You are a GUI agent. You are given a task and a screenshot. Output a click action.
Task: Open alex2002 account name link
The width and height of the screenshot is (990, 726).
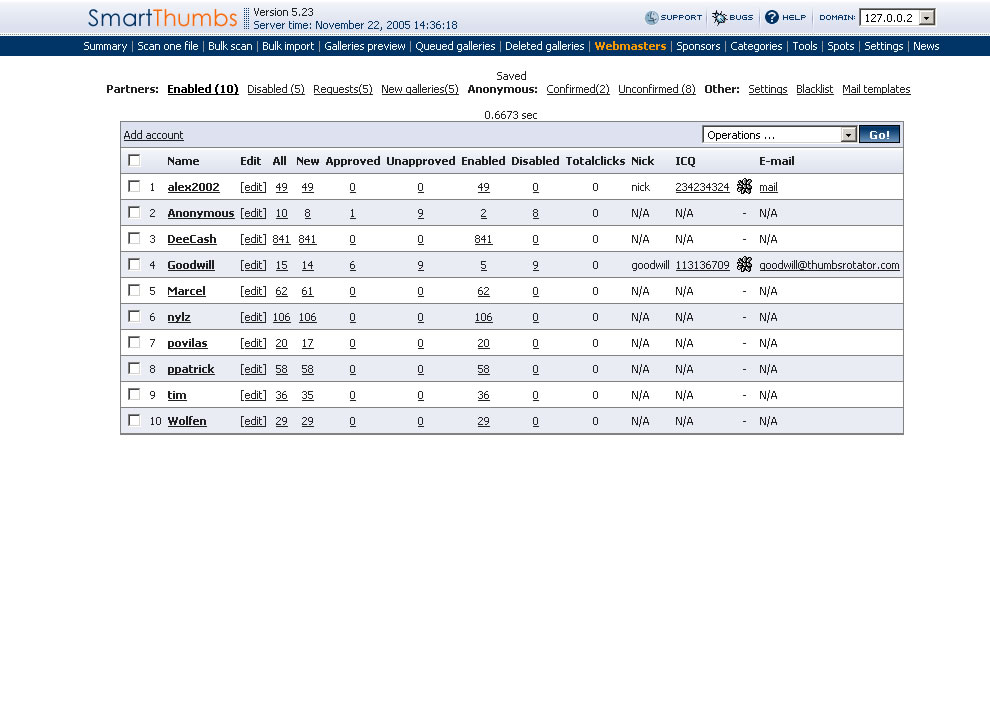[193, 187]
